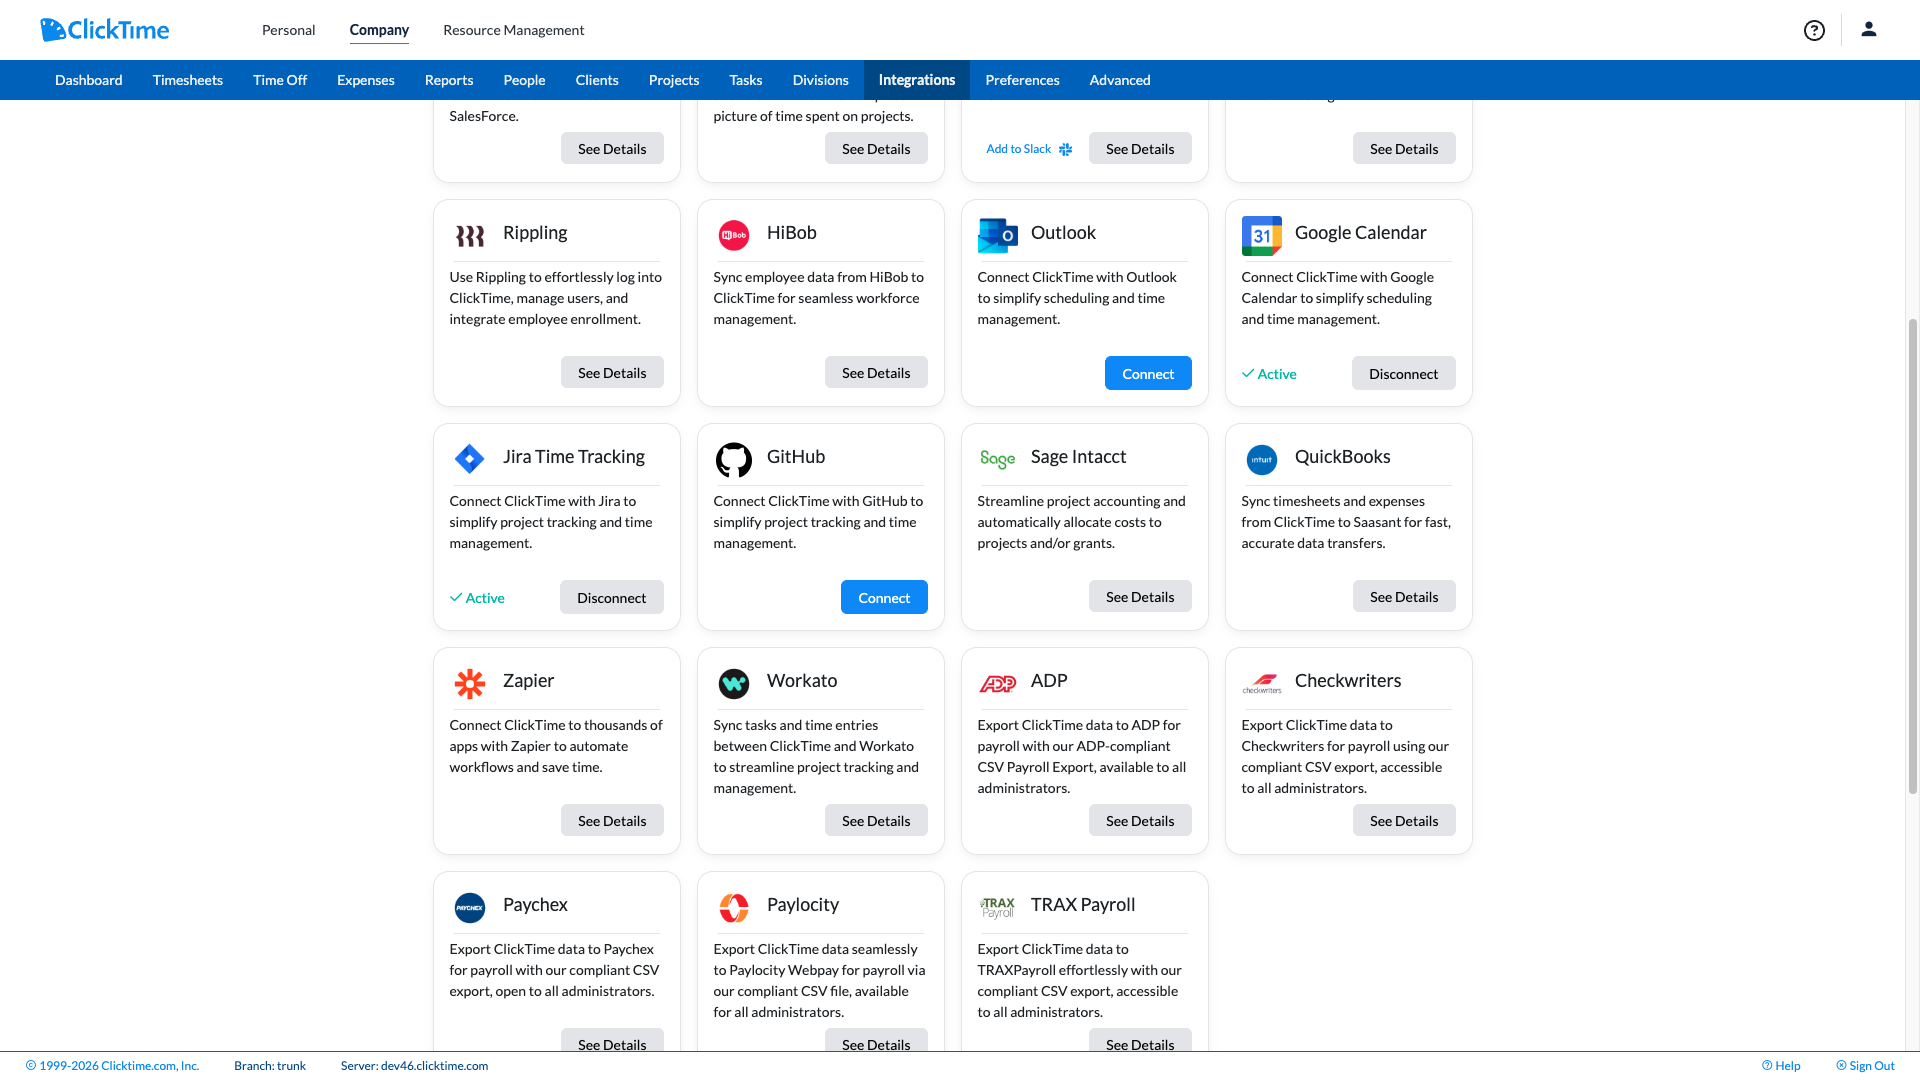See Details in the SalesForce card
Image resolution: width=1920 pixels, height=1080 pixels.
[612, 148]
